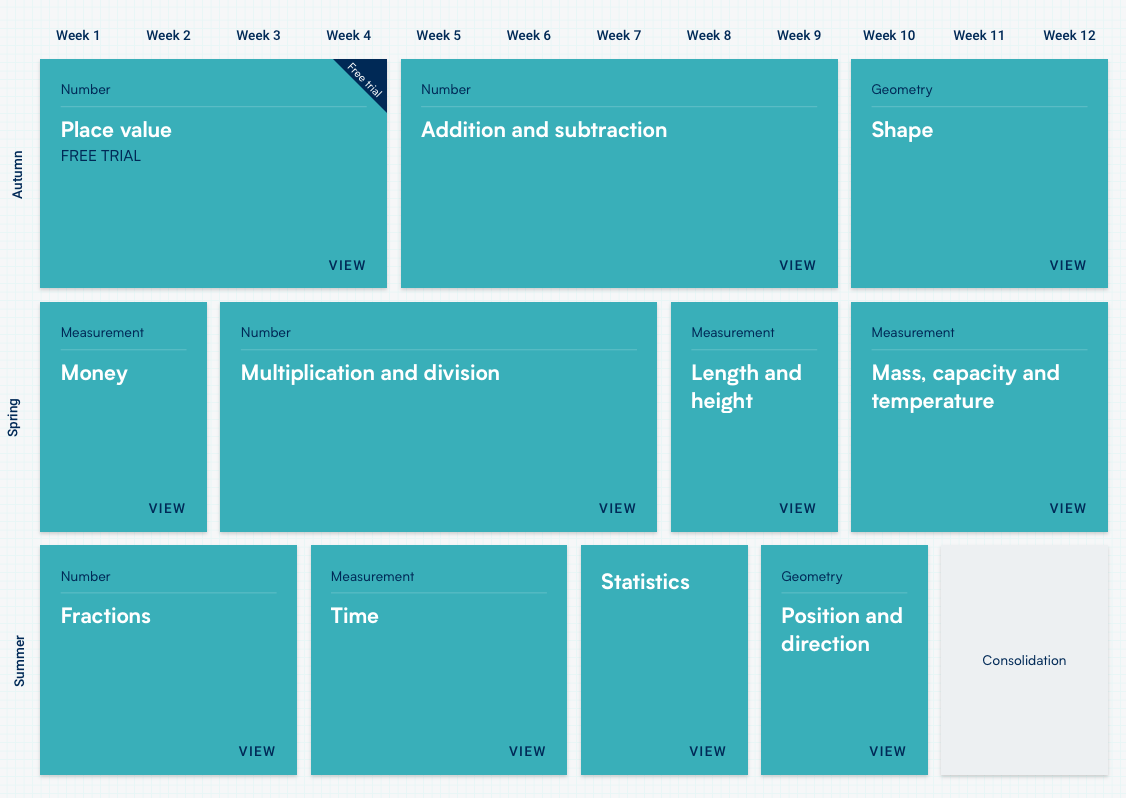The height and width of the screenshot is (798, 1126).
Task: Click VIEW on Mass, capacity and temperature
Action: [x=1067, y=509]
